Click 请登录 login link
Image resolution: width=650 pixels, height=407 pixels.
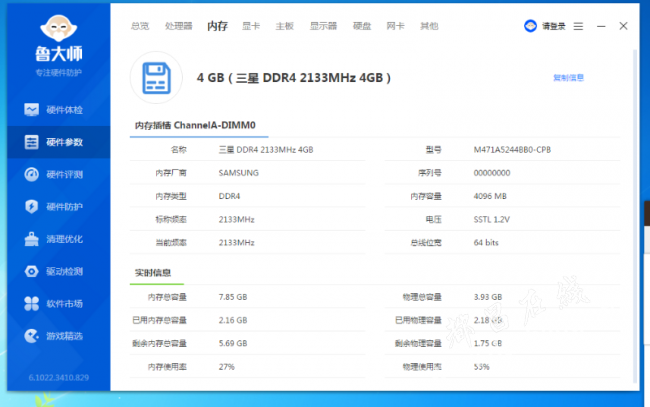(553, 26)
